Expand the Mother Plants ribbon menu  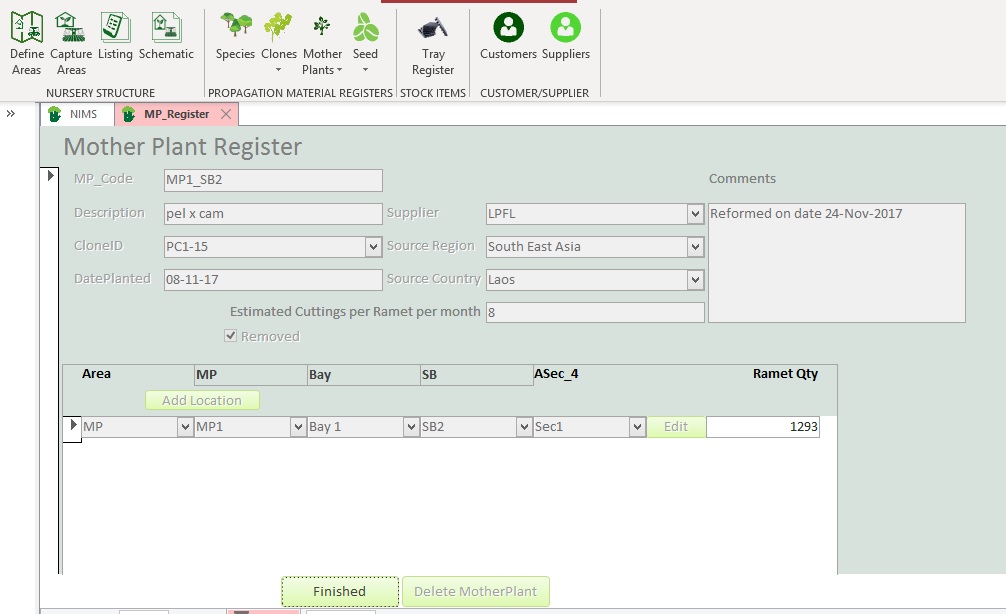[x=322, y=45]
